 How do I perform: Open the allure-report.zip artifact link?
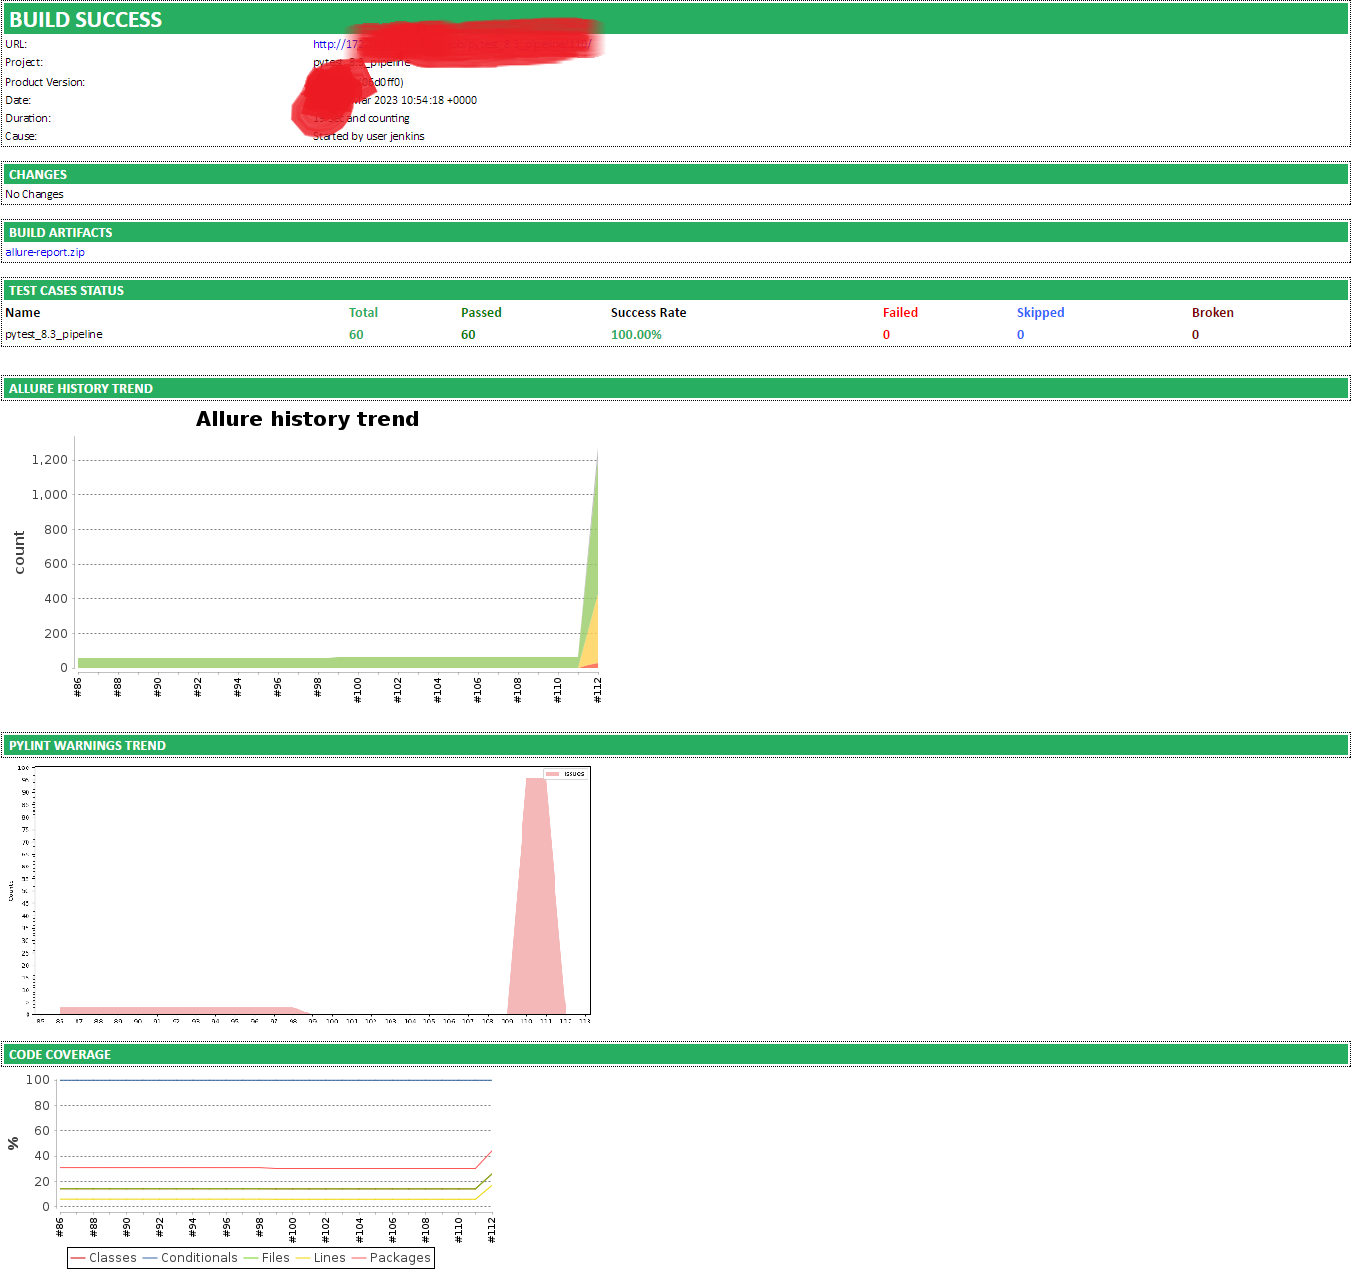45,252
